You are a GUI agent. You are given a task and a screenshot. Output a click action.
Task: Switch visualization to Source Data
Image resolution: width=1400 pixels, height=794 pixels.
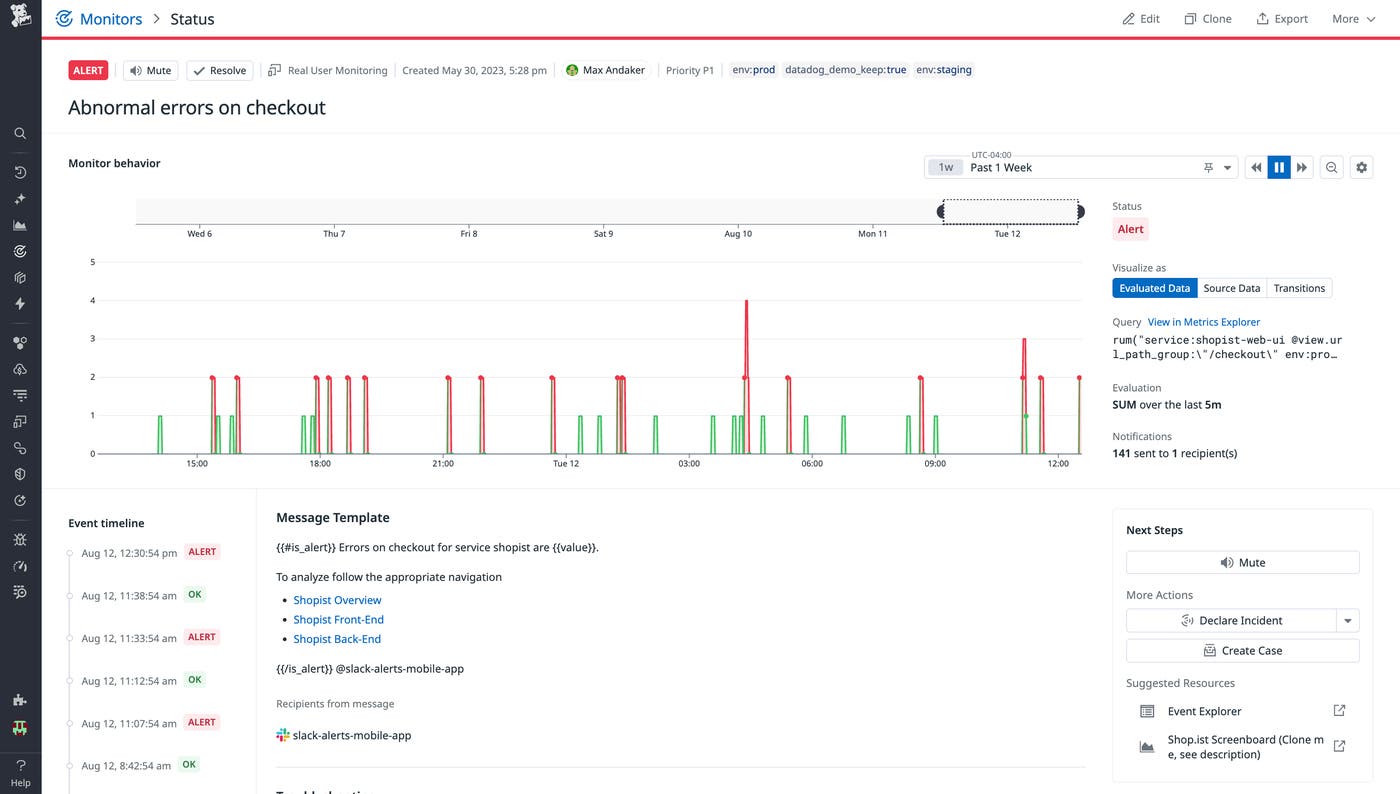click(1231, 288)
